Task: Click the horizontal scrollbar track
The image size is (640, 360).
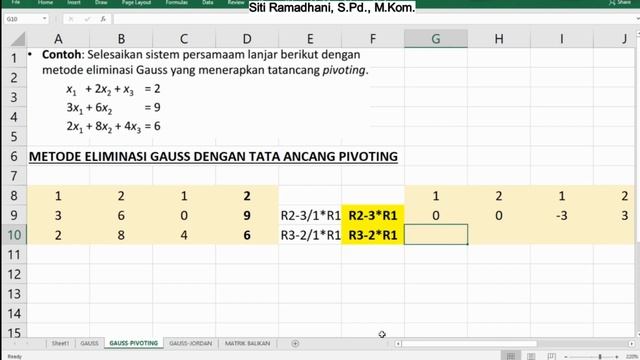Action: click(x=514, y=344)
